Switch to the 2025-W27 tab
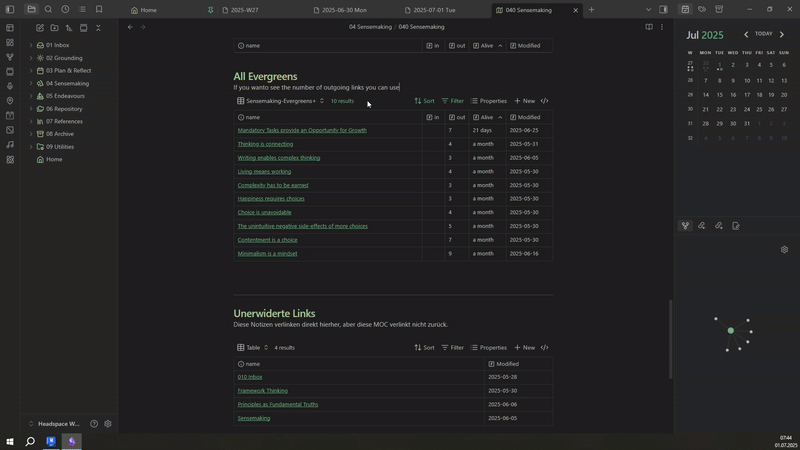 tap(245, 10)
